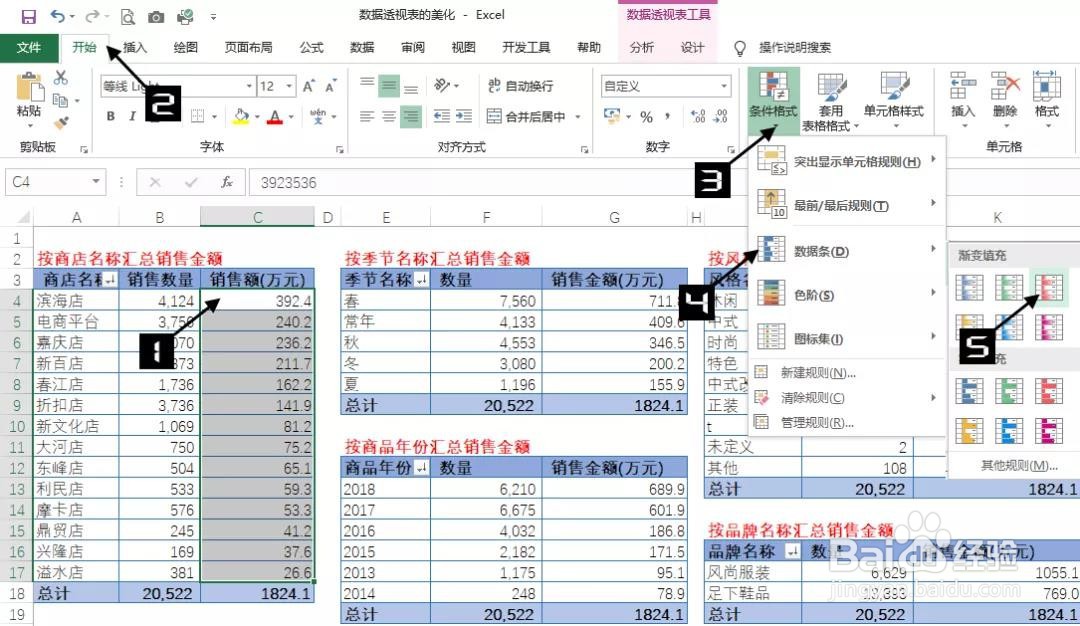
Task: Click the comma style icon
Action: click(x=667, y=116)
